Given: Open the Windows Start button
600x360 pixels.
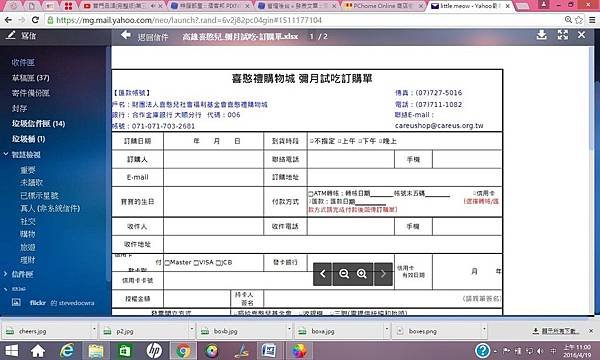Looking at the screenshot, I should tap(11, 350).
